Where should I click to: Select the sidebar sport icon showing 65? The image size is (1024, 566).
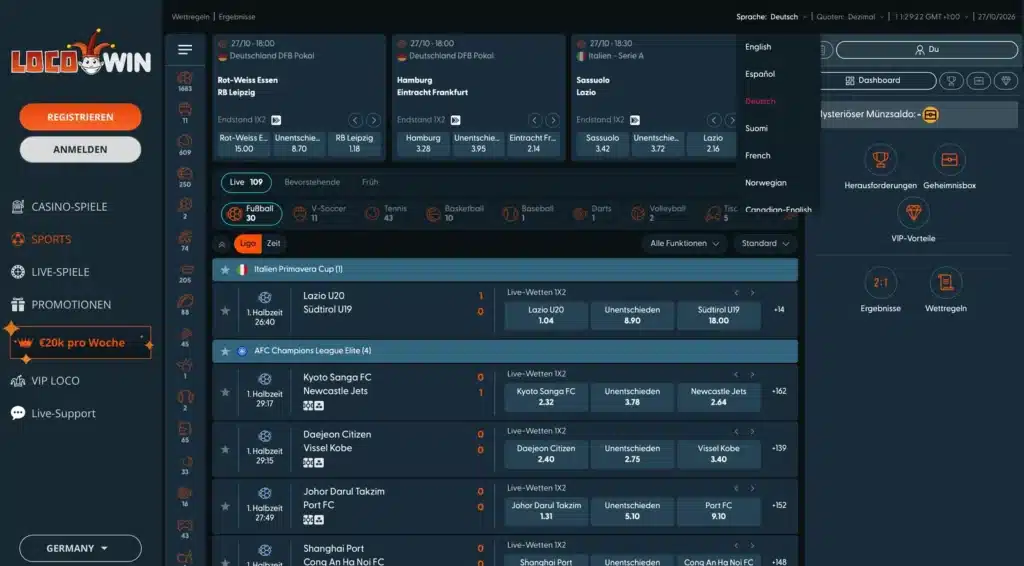[185, 433]
